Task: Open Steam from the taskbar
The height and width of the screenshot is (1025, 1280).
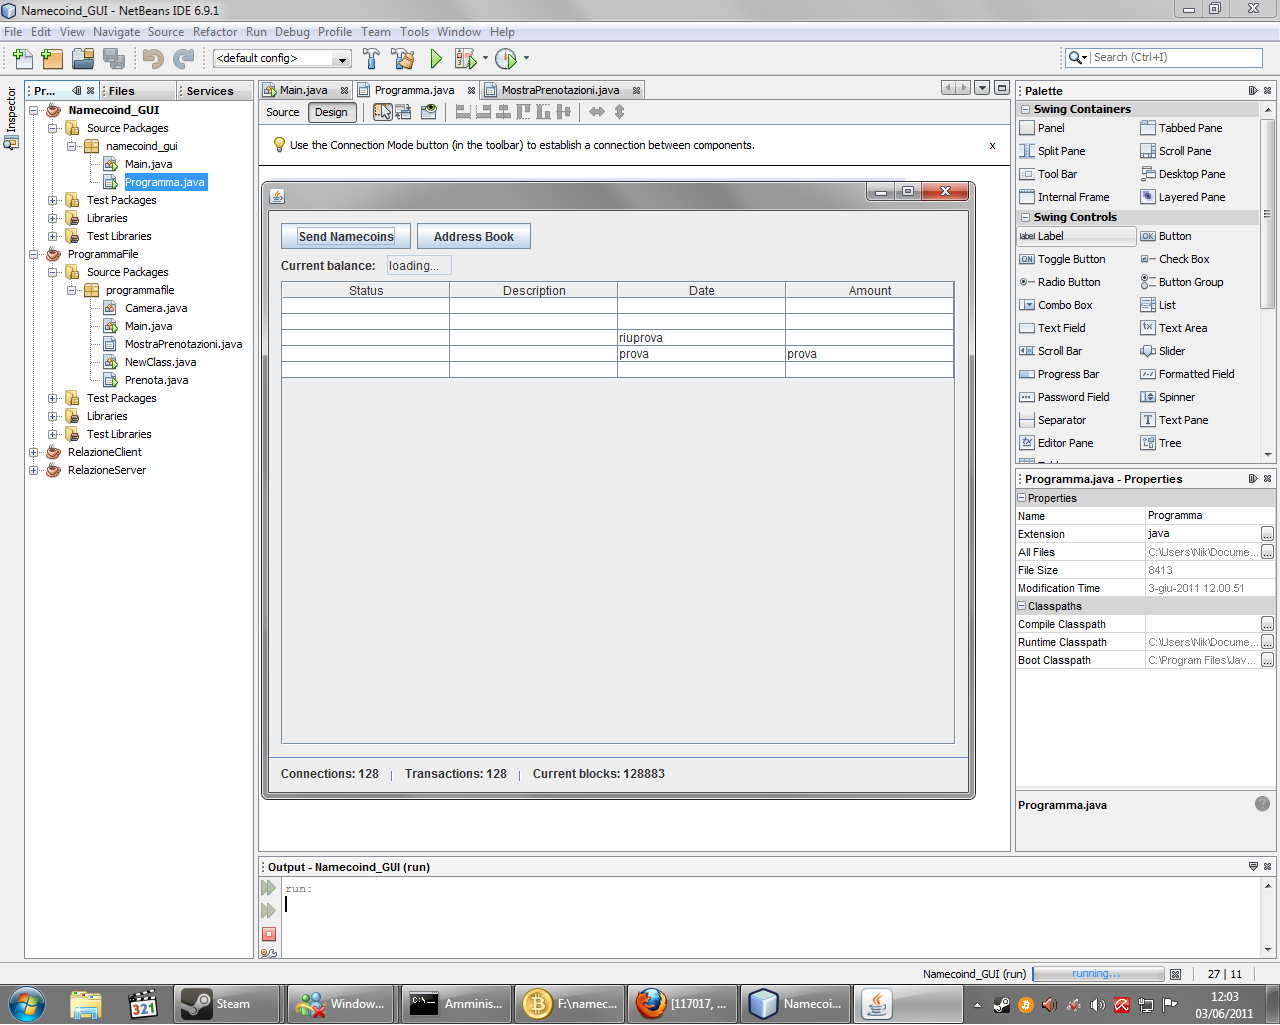Action: pos(227,1004)
